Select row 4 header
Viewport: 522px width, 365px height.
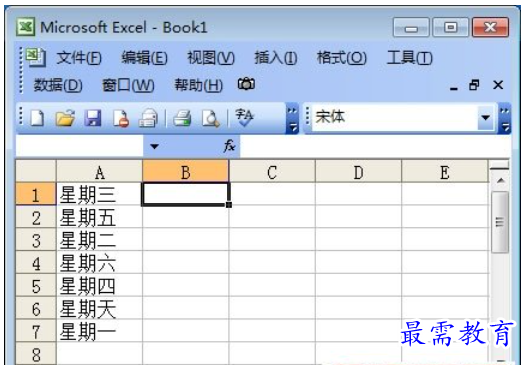(x=36, y=262)
